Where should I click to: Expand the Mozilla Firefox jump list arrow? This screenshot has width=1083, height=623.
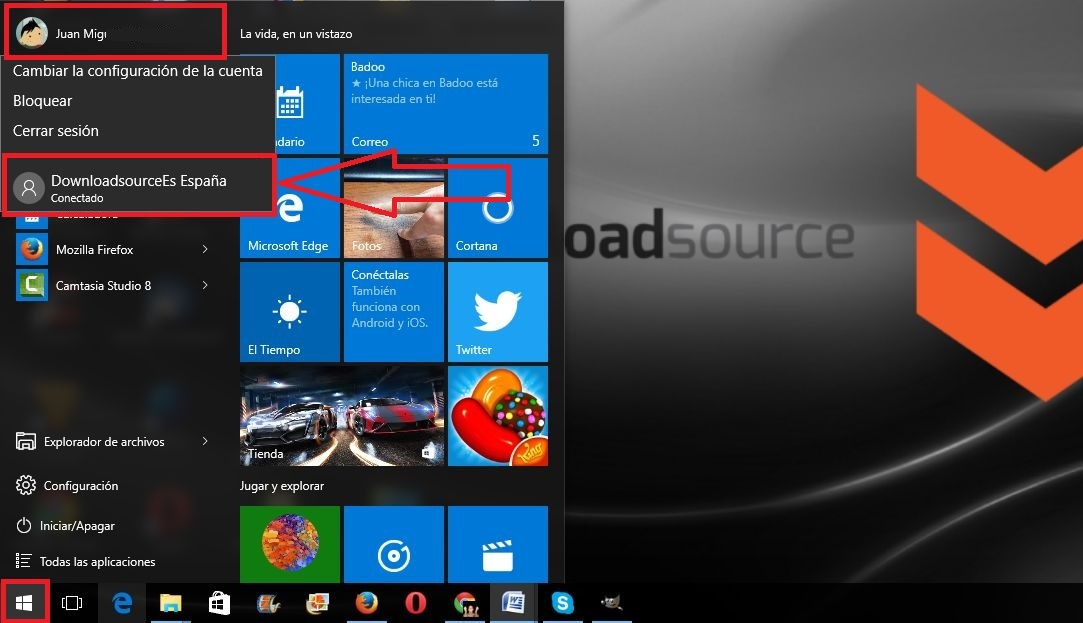click(x=205, y=249)
